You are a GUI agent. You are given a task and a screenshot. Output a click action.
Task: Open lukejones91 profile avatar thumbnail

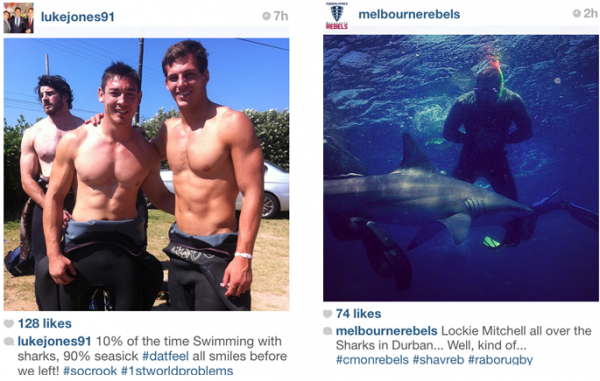[18, 18]
